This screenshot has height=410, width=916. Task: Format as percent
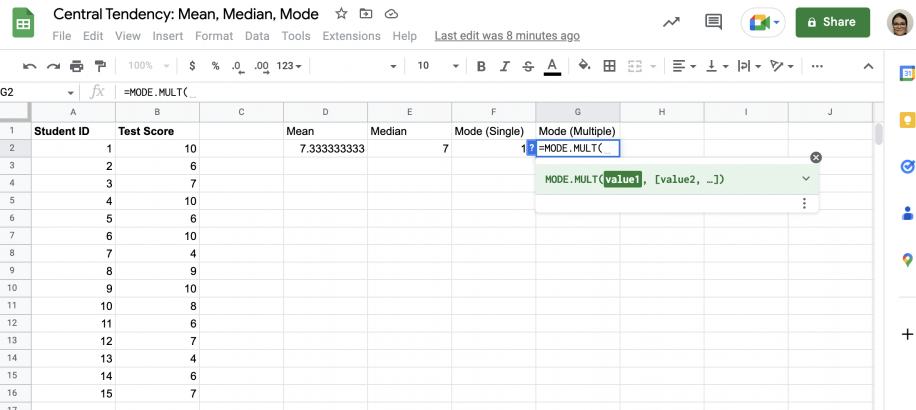tap(216, 66)
